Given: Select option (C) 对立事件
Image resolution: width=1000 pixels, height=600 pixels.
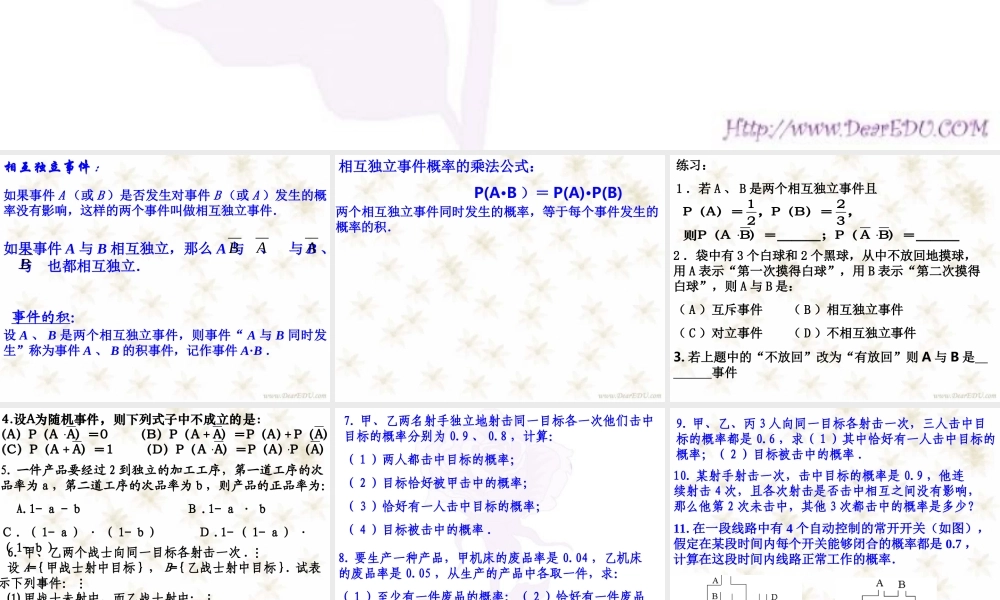Looking at the screenshot, I should pos(720,333).
